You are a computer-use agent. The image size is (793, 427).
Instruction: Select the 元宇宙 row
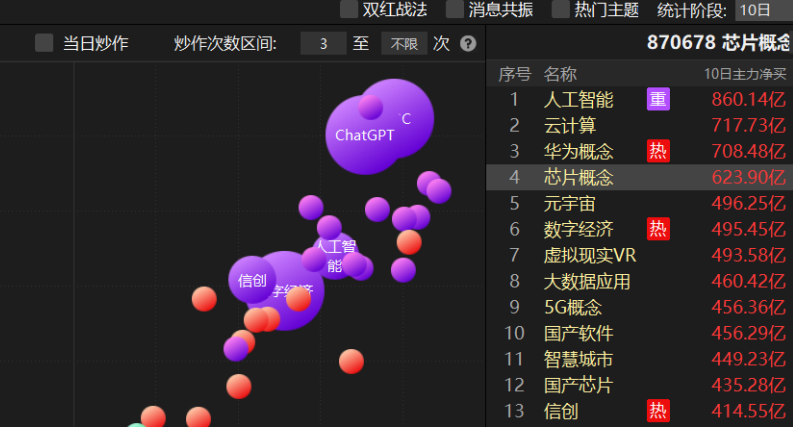click(639, 203)
